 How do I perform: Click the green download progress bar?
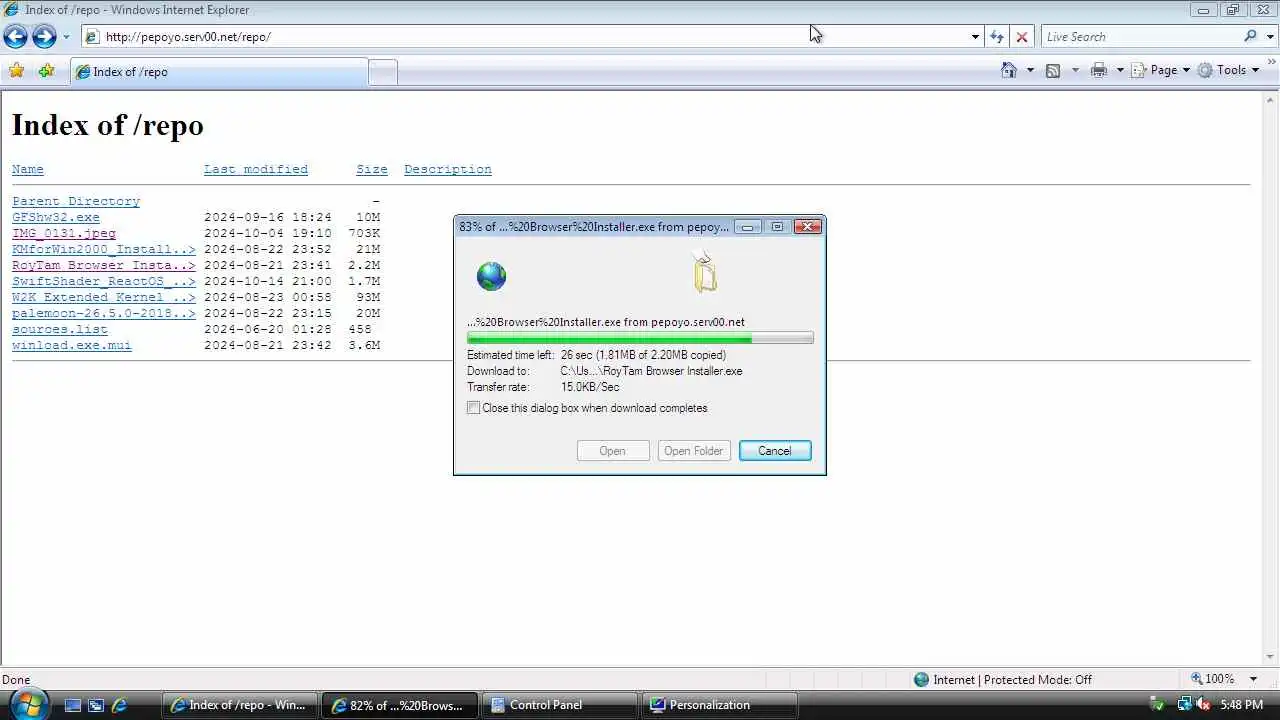pos(640,339)
